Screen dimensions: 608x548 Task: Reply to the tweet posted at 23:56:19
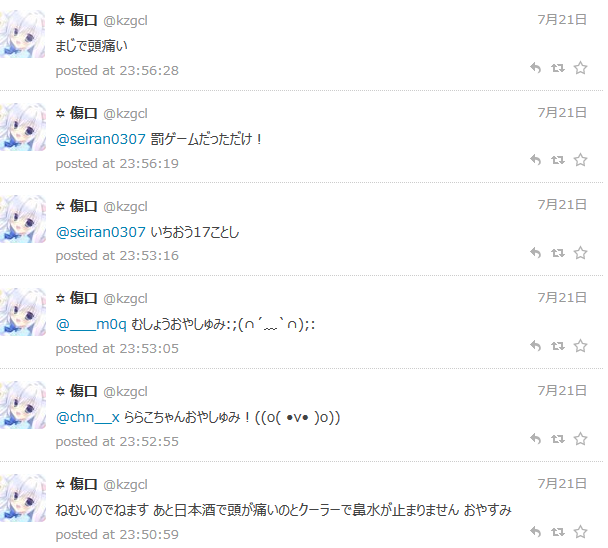(x=535, y=160)
